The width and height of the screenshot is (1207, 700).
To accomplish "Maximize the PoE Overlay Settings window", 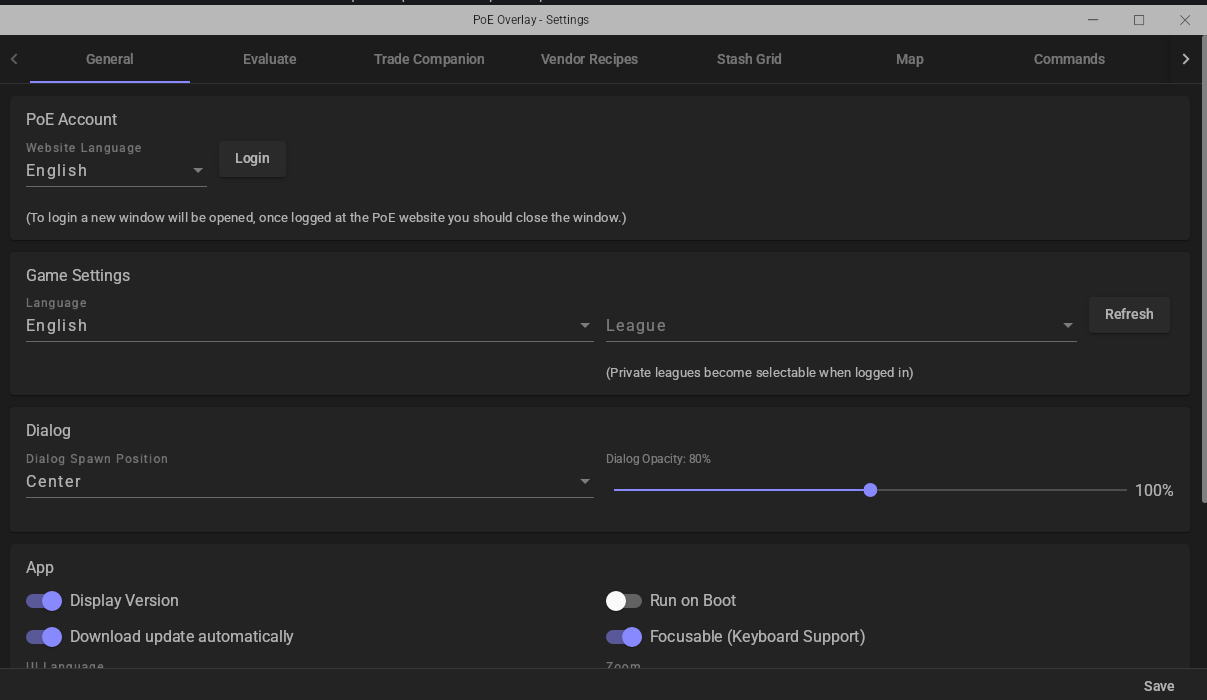I will point(1139,20).
